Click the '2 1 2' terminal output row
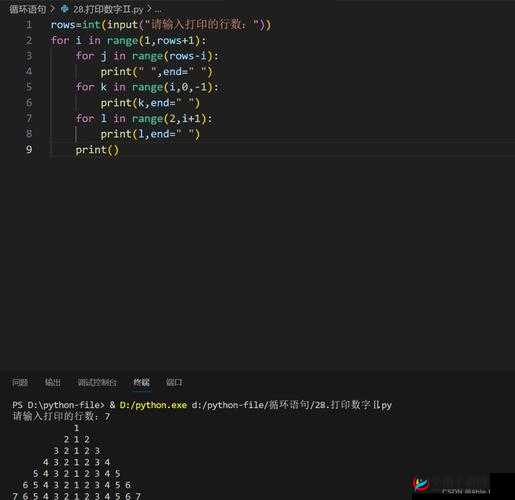515x500 pixels. (77, 439)
